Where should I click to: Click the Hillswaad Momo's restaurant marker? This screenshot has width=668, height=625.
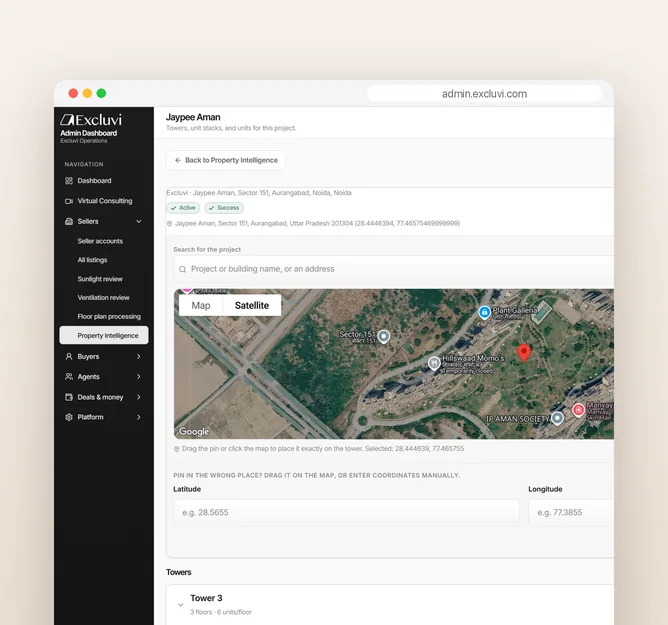click(x=434, y=363)
